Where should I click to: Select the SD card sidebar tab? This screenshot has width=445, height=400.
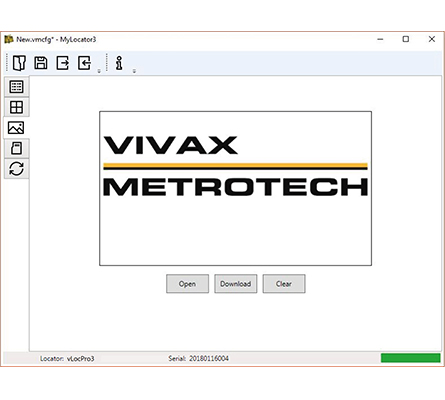[x=16, y=148]
